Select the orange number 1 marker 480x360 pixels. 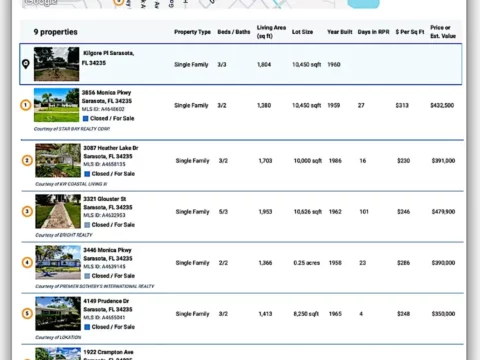(26, 105)
